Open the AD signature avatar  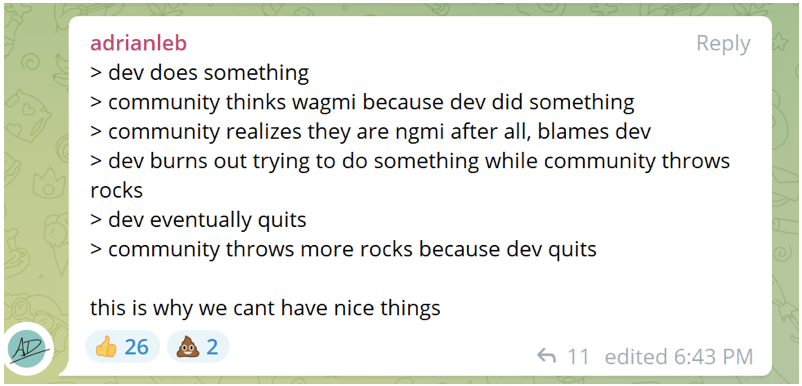(31, 350)
